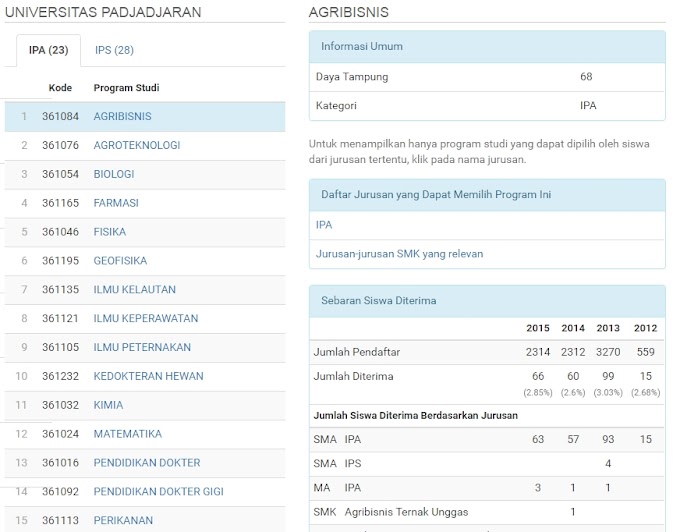Screen dimensions: 680x532
Task: Click the 2014 column header
Action: pos(573,328)
